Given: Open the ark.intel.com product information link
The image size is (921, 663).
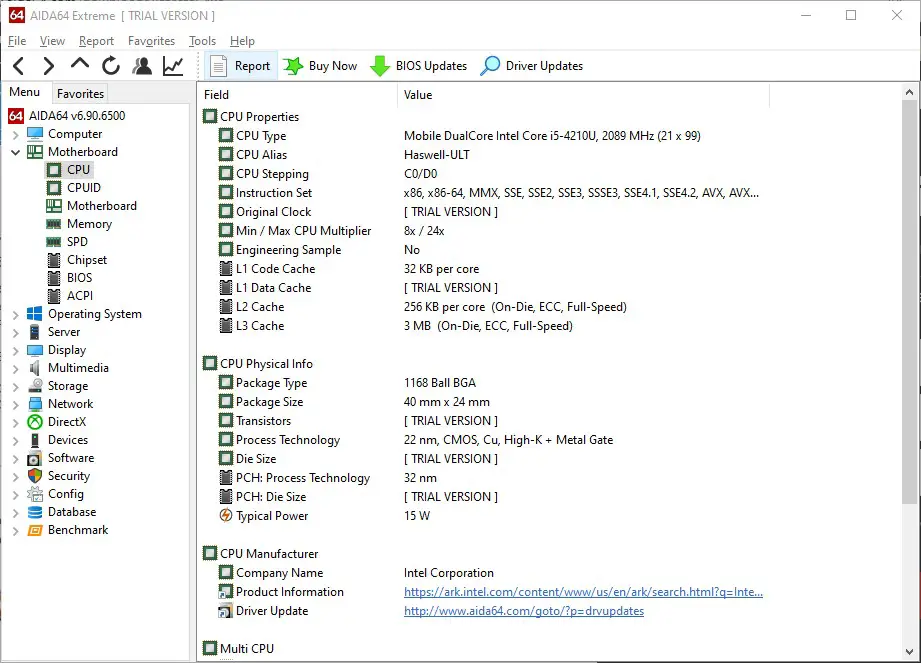Looking at the screenshot, I should tap(583, 592).
